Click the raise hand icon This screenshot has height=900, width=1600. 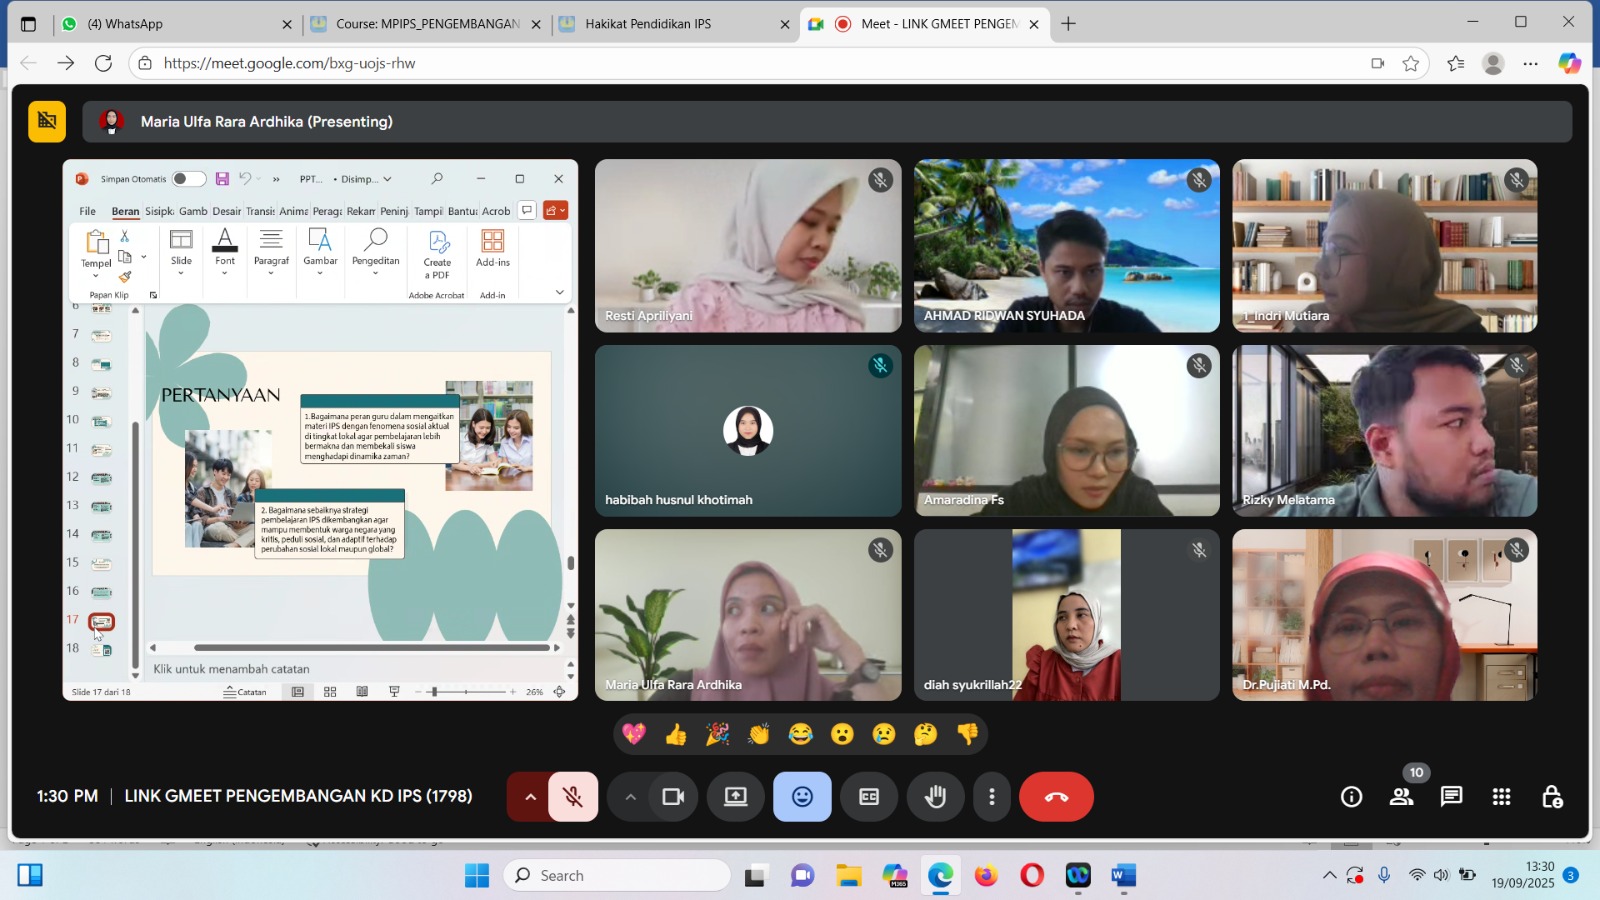pos(935,797)
